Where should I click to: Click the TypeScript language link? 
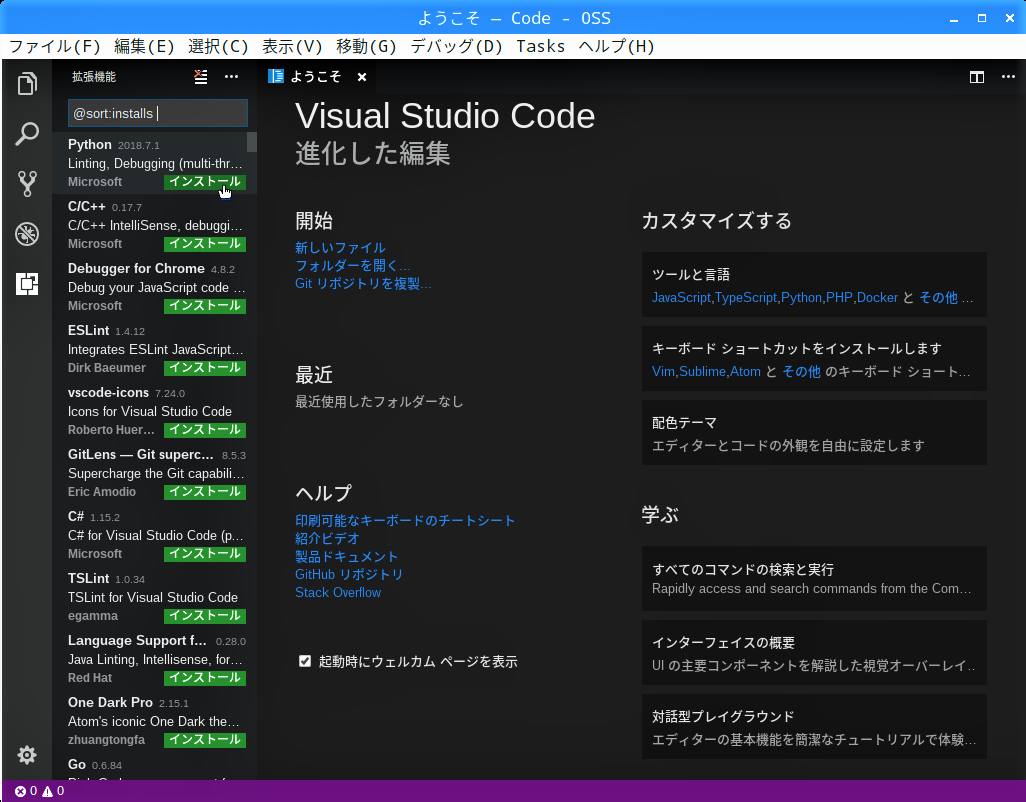pyautogui.click(x=746, y=298)
